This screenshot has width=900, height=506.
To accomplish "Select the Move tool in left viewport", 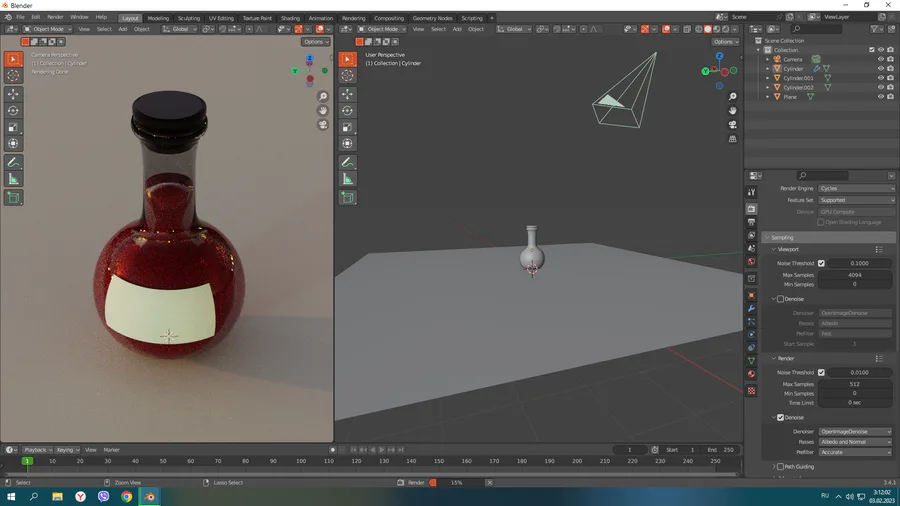I will point(13,94).
